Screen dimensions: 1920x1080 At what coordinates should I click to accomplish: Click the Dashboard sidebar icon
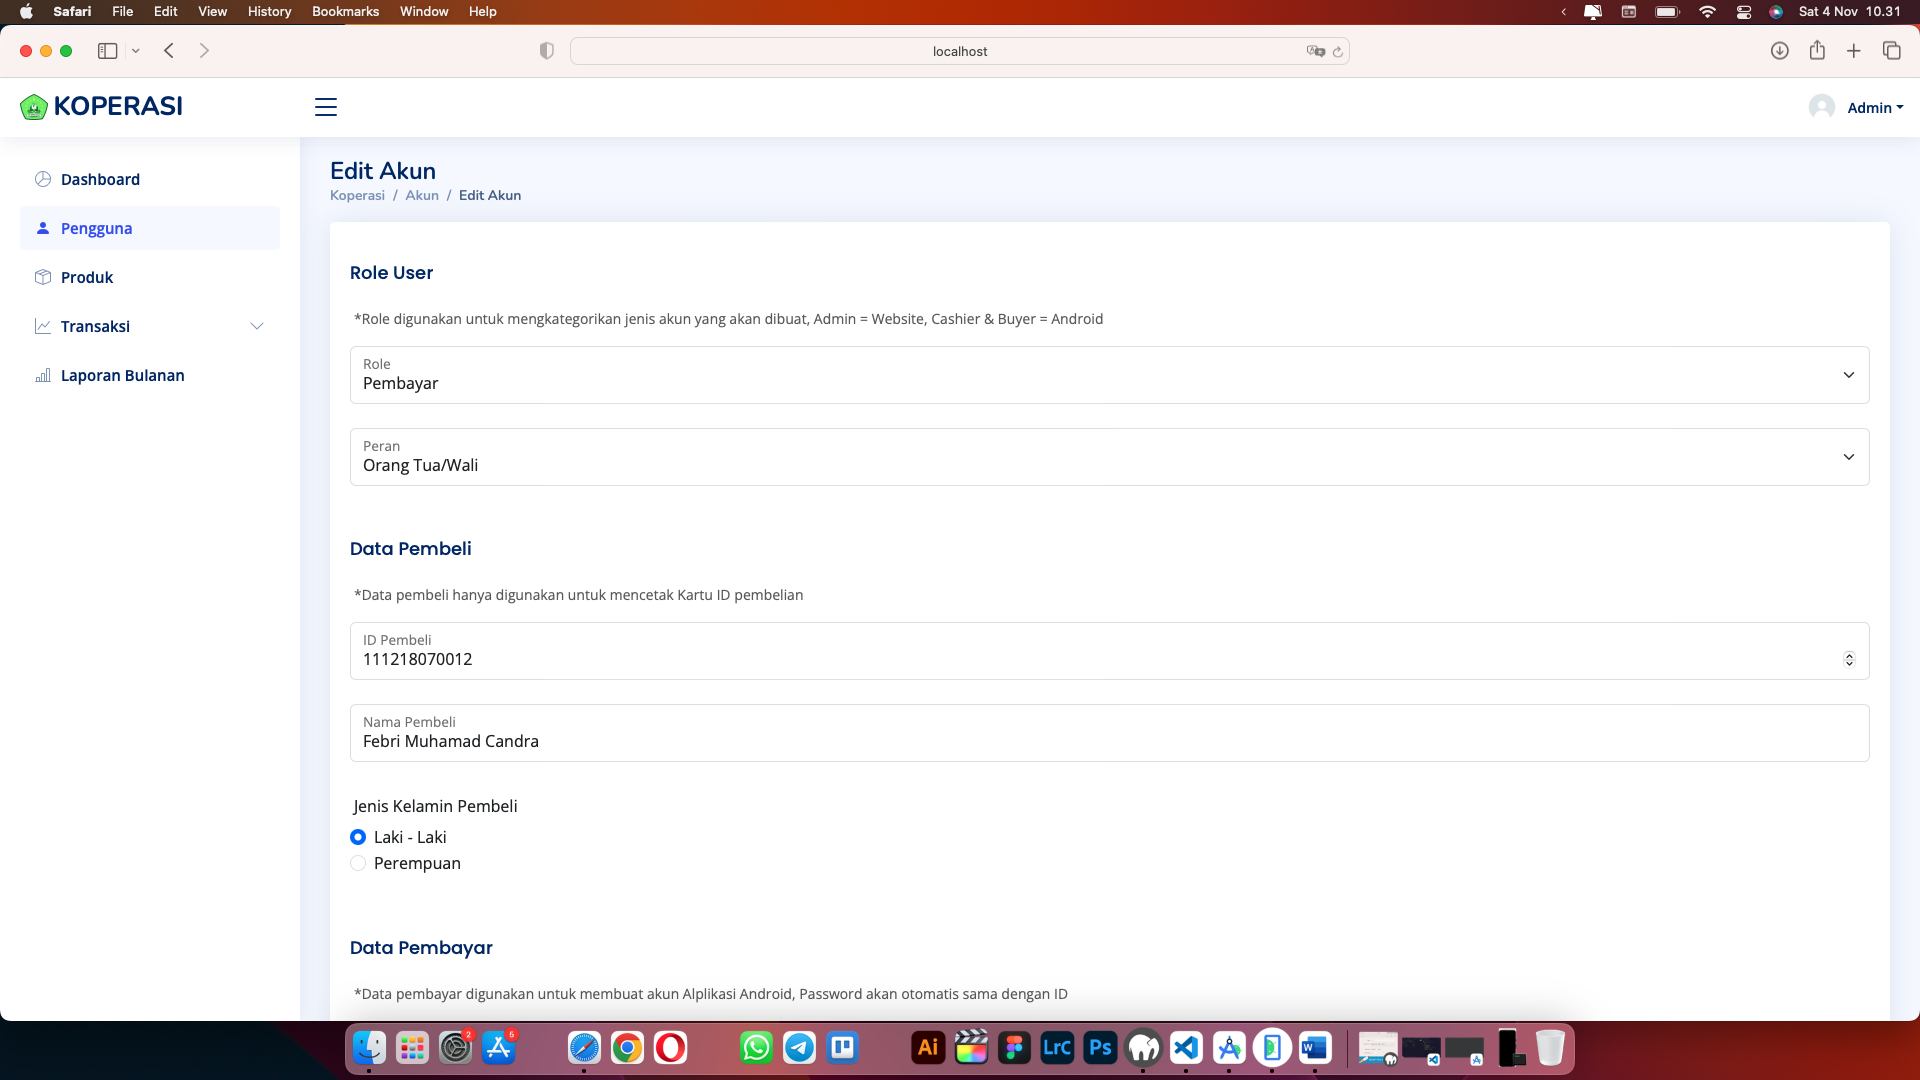click(43, 179)
